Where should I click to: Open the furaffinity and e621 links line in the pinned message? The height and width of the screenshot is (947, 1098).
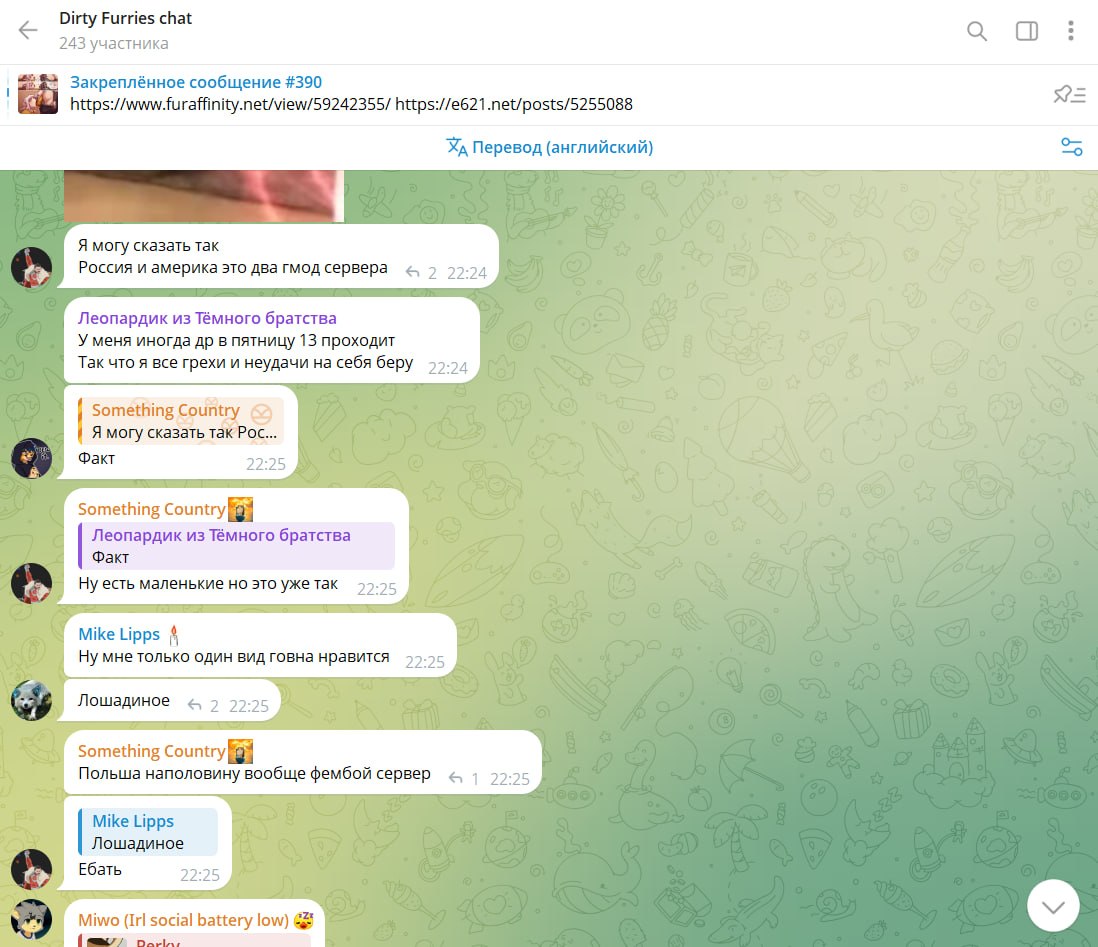coord(351,104)
